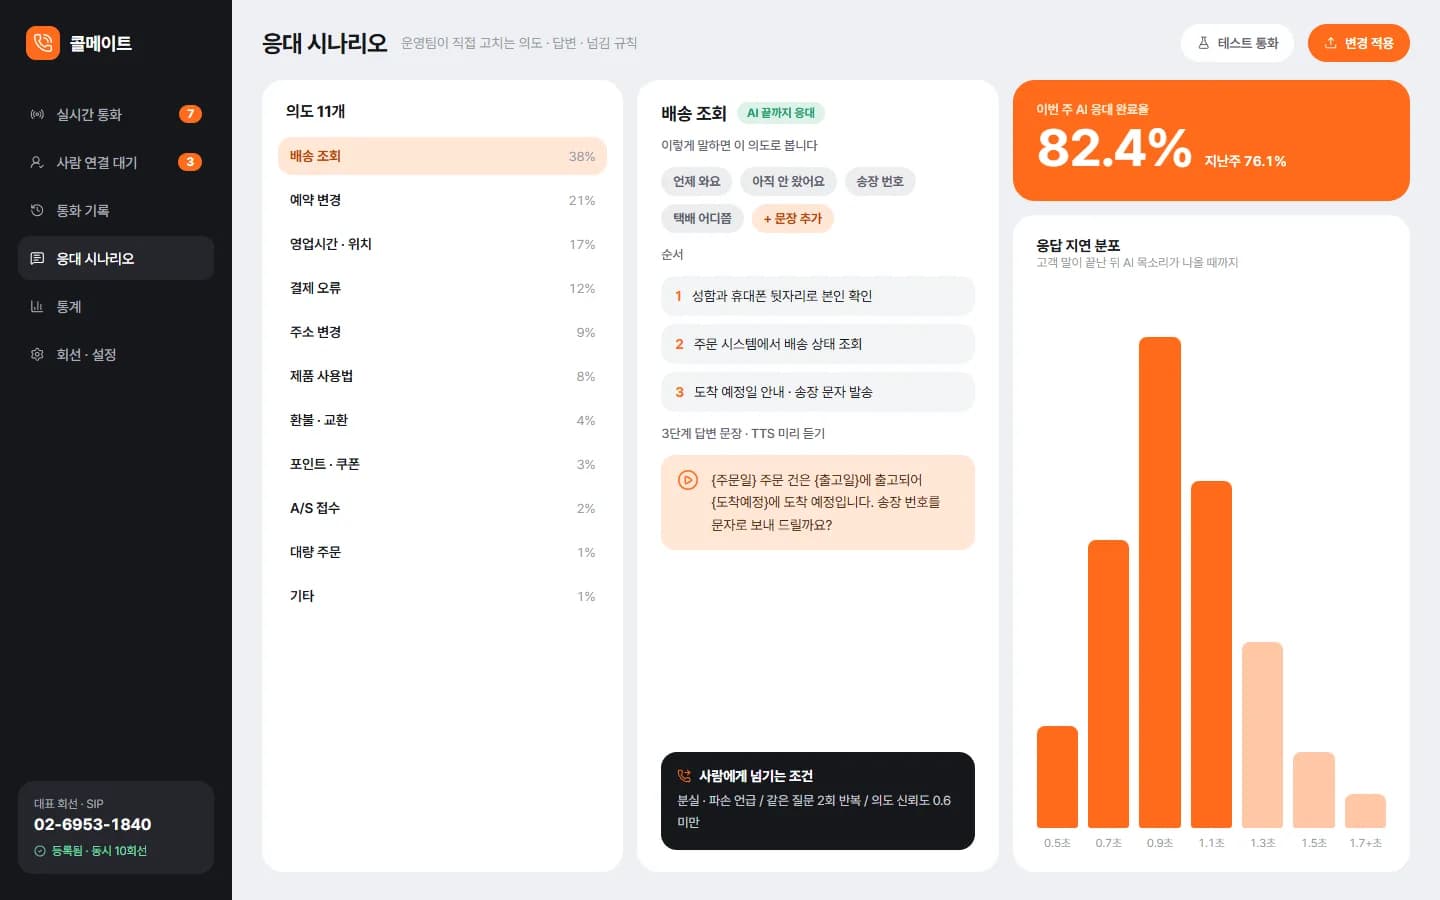Click the 02-6953-1840 phone number
The image size is (1440, 900).
tap(93, 824)
